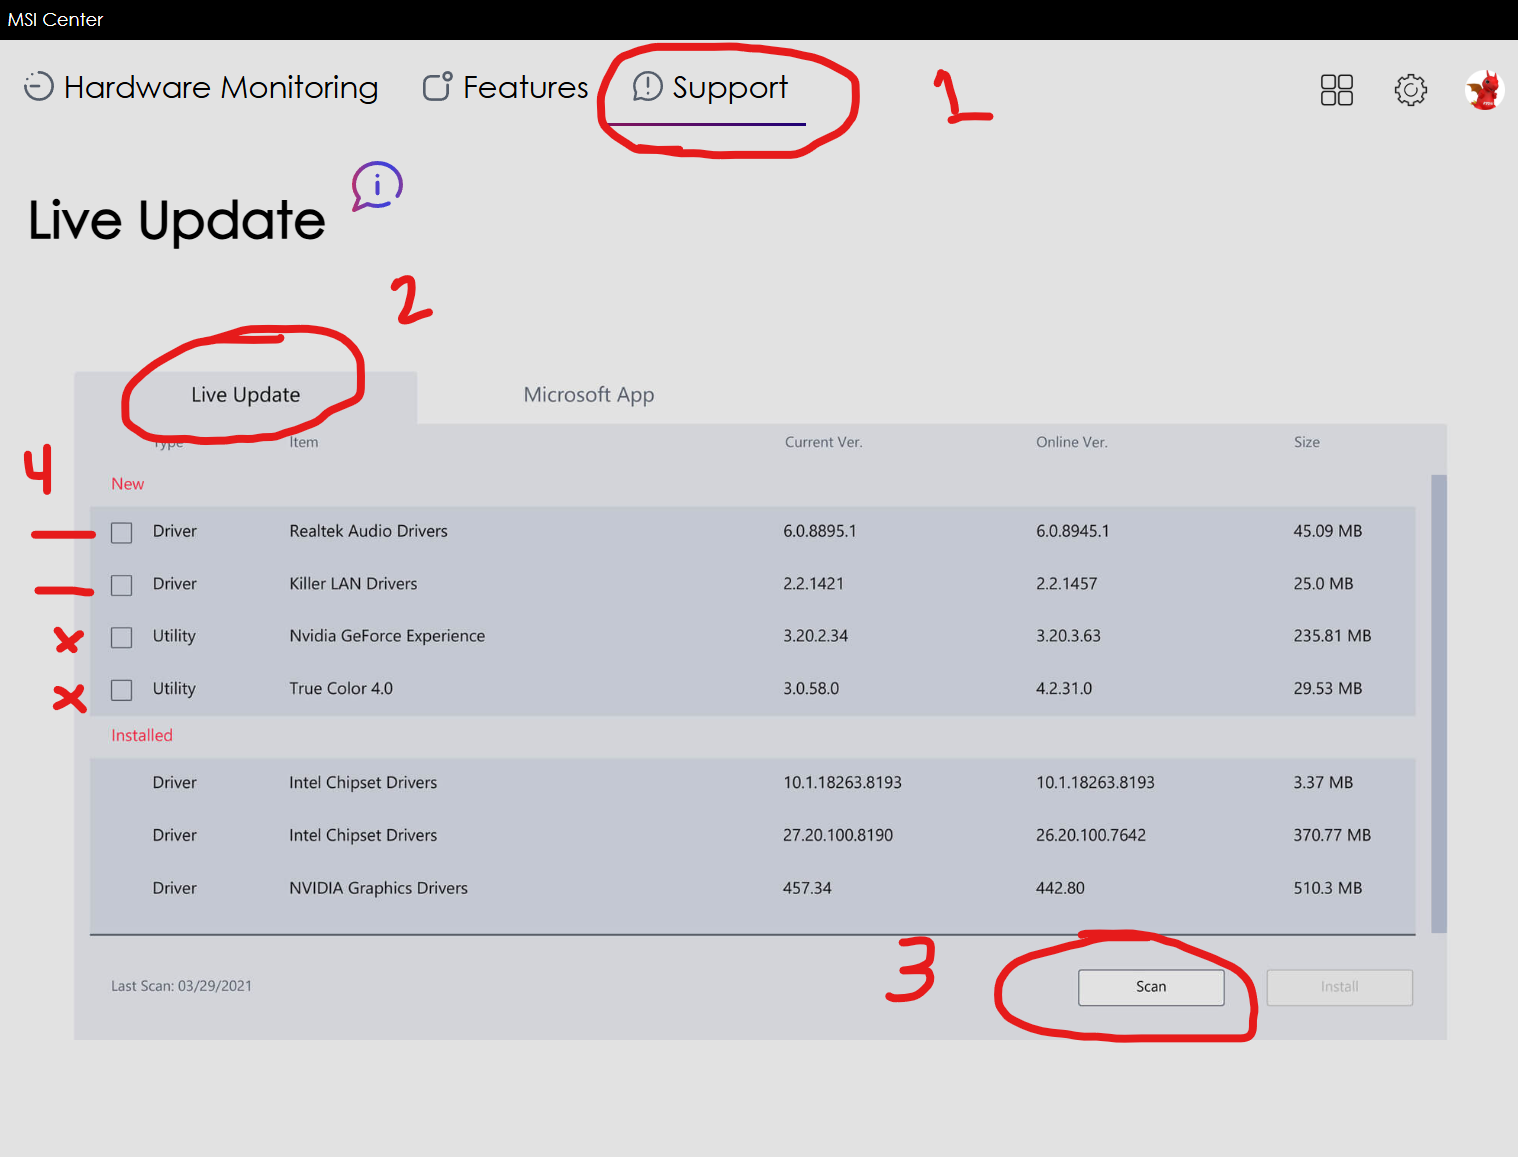Image resolution: width=1518 pixels, height=1157 pixels.
Task: Open settings via the gear icon
Action: tap(1410, 90)
